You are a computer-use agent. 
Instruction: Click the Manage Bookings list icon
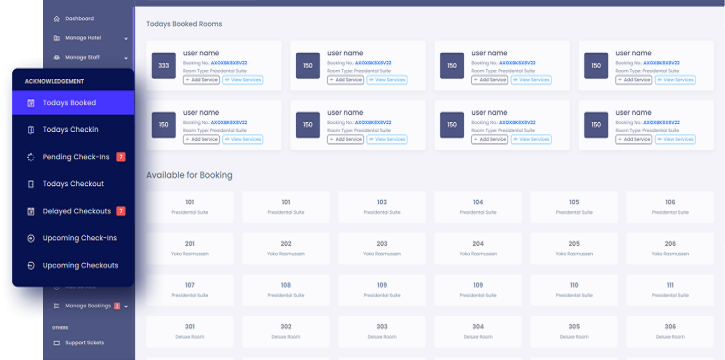point(57,306)
